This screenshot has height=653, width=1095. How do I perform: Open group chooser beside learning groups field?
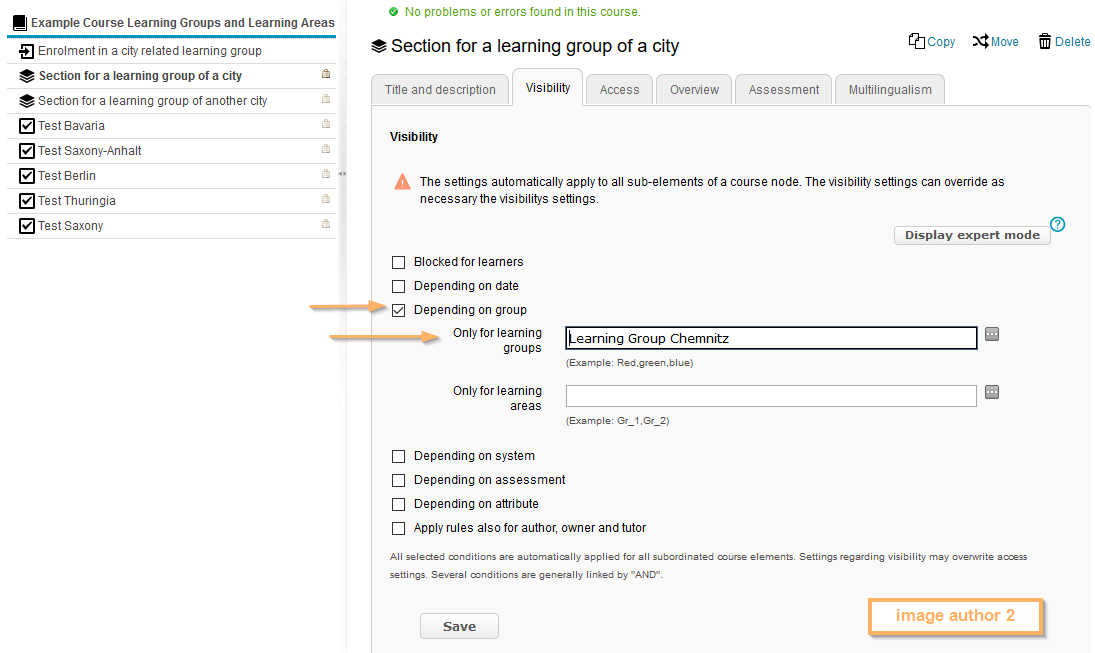click(x=992, y=335)
